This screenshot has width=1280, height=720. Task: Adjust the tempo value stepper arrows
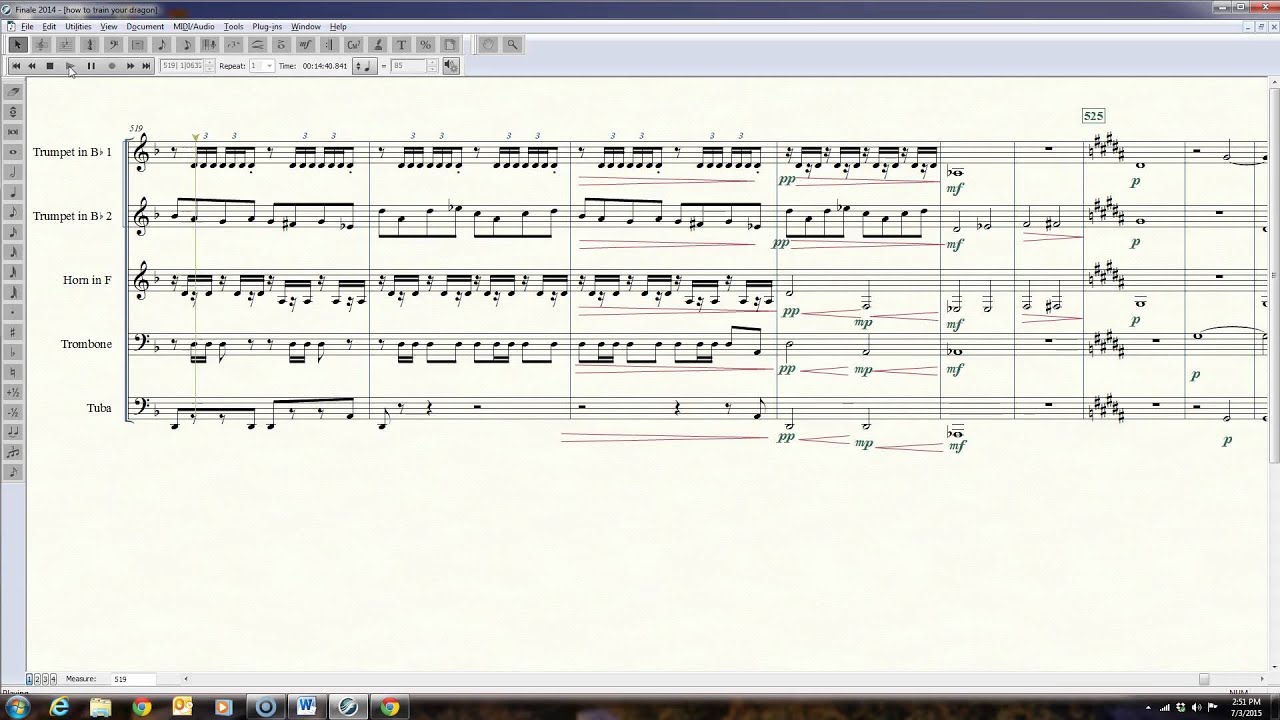(x=432, y=66)
